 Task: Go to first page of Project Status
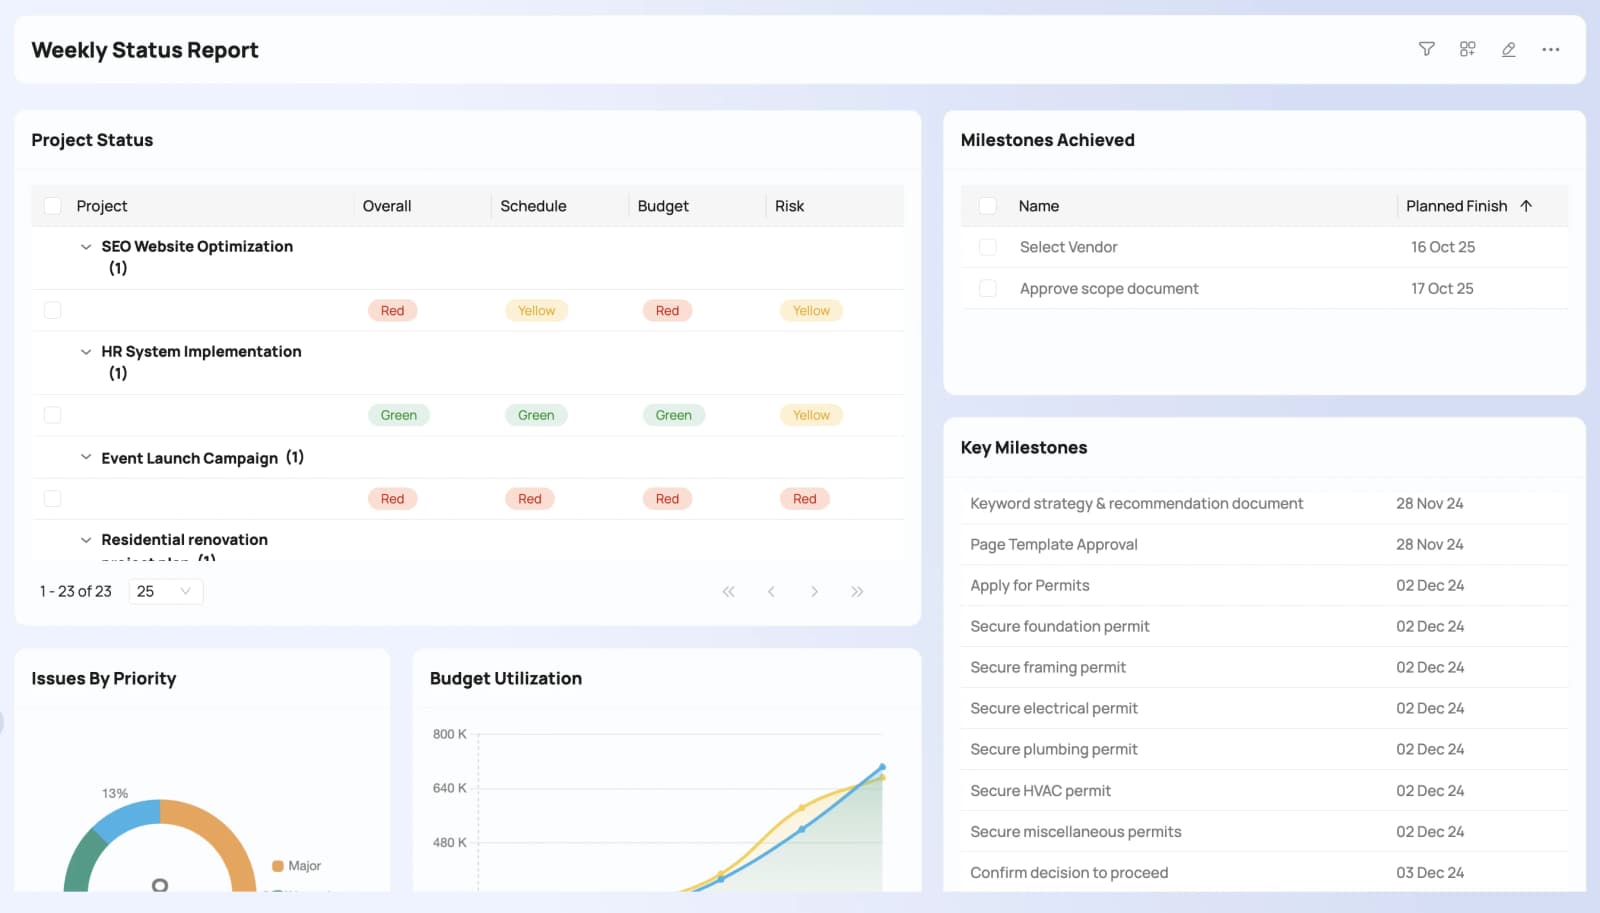coord(728,592)
